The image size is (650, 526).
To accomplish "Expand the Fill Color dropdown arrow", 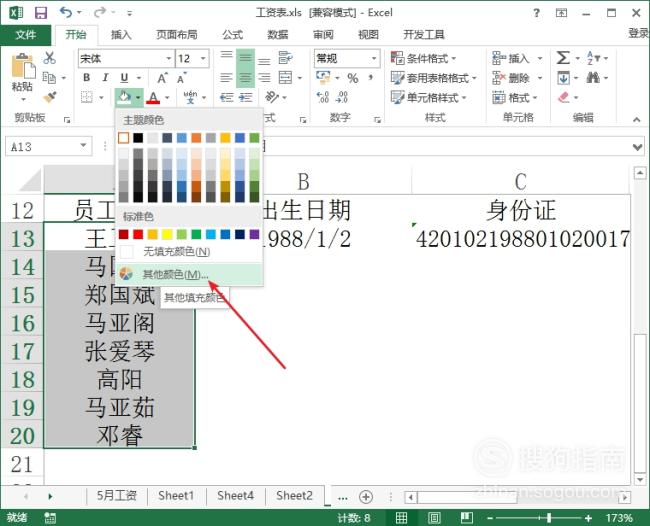I will pos(138,98).
